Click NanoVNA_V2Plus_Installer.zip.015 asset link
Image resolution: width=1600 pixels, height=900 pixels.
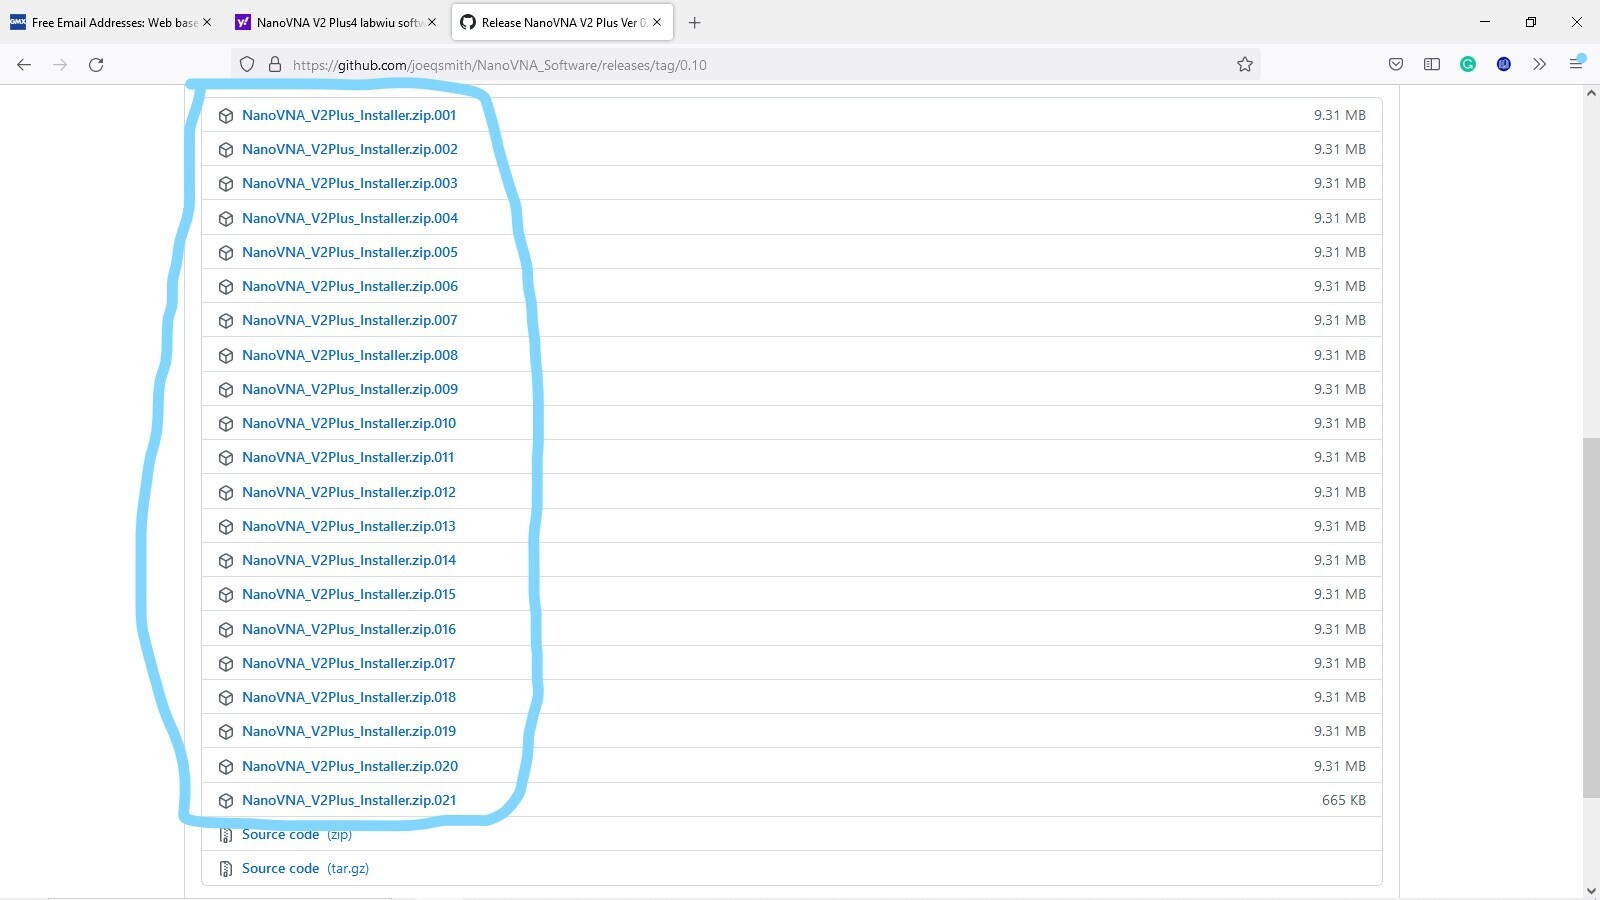coord(349,594)
